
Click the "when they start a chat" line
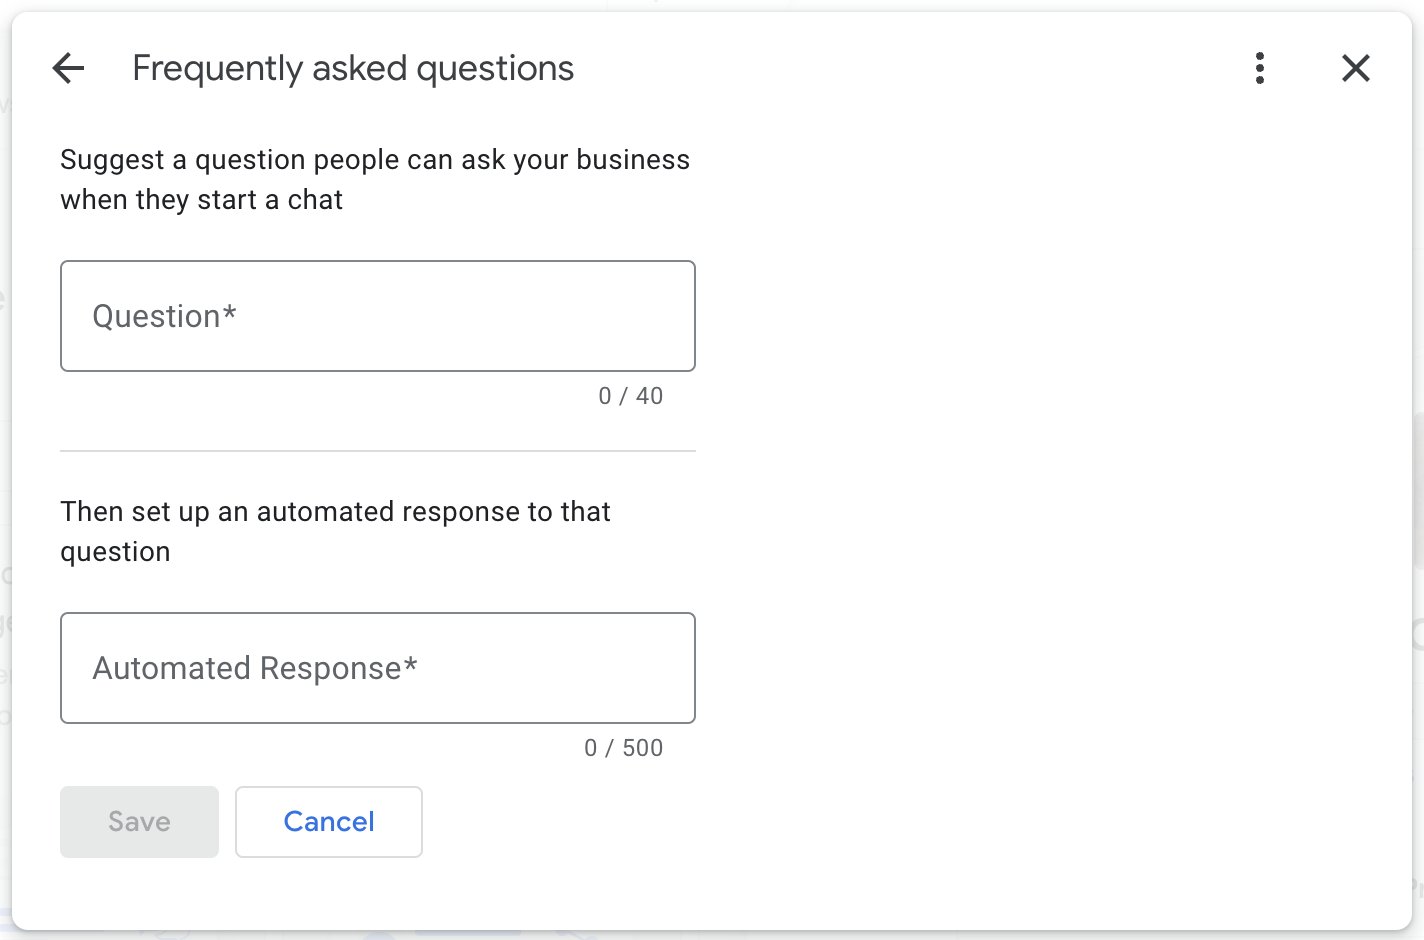point(201,200)
